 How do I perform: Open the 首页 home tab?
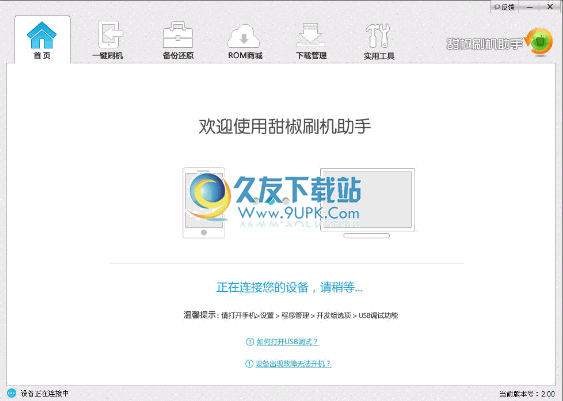coord(42,39)
